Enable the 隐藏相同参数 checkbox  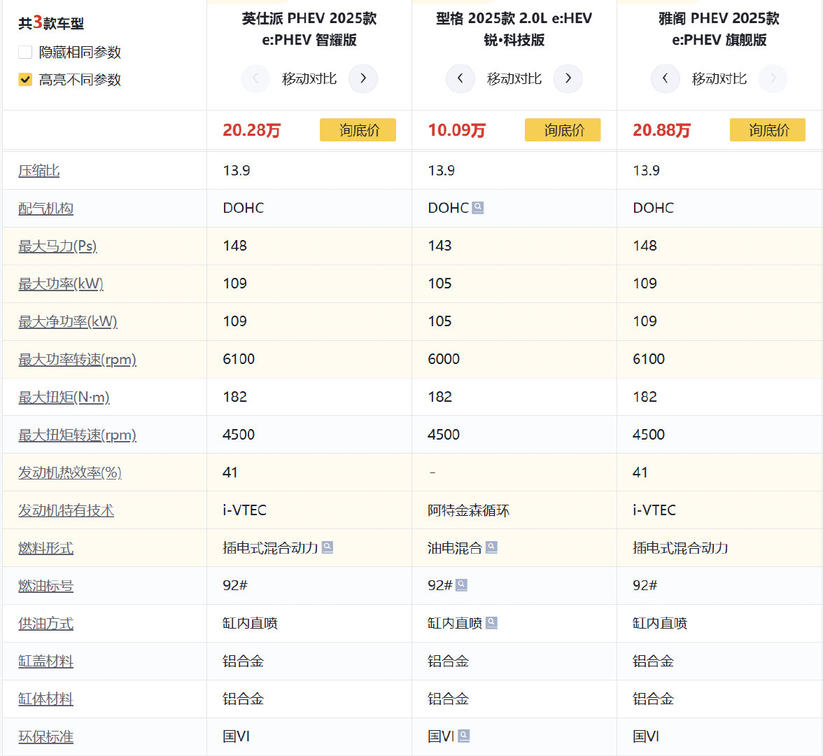pos(25,52)
